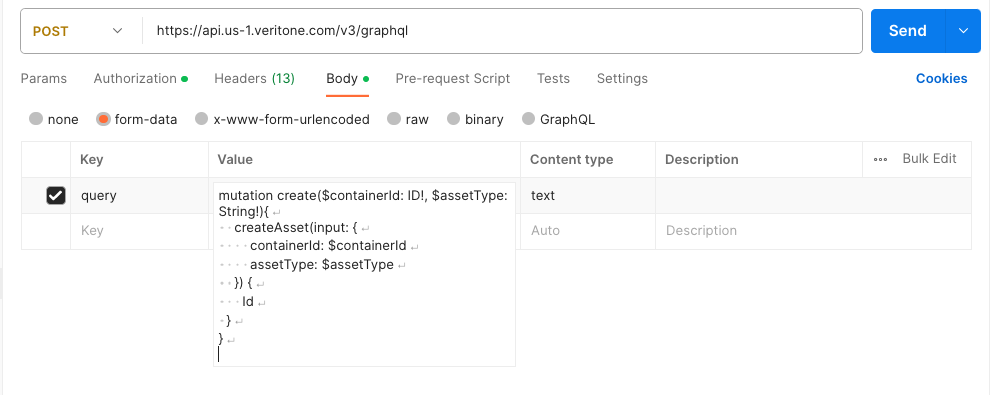Viewport: 990px width, 395px height.
Task: Switch to the Authorization tab
Action: pyautogui.click(x=141, y=79)
